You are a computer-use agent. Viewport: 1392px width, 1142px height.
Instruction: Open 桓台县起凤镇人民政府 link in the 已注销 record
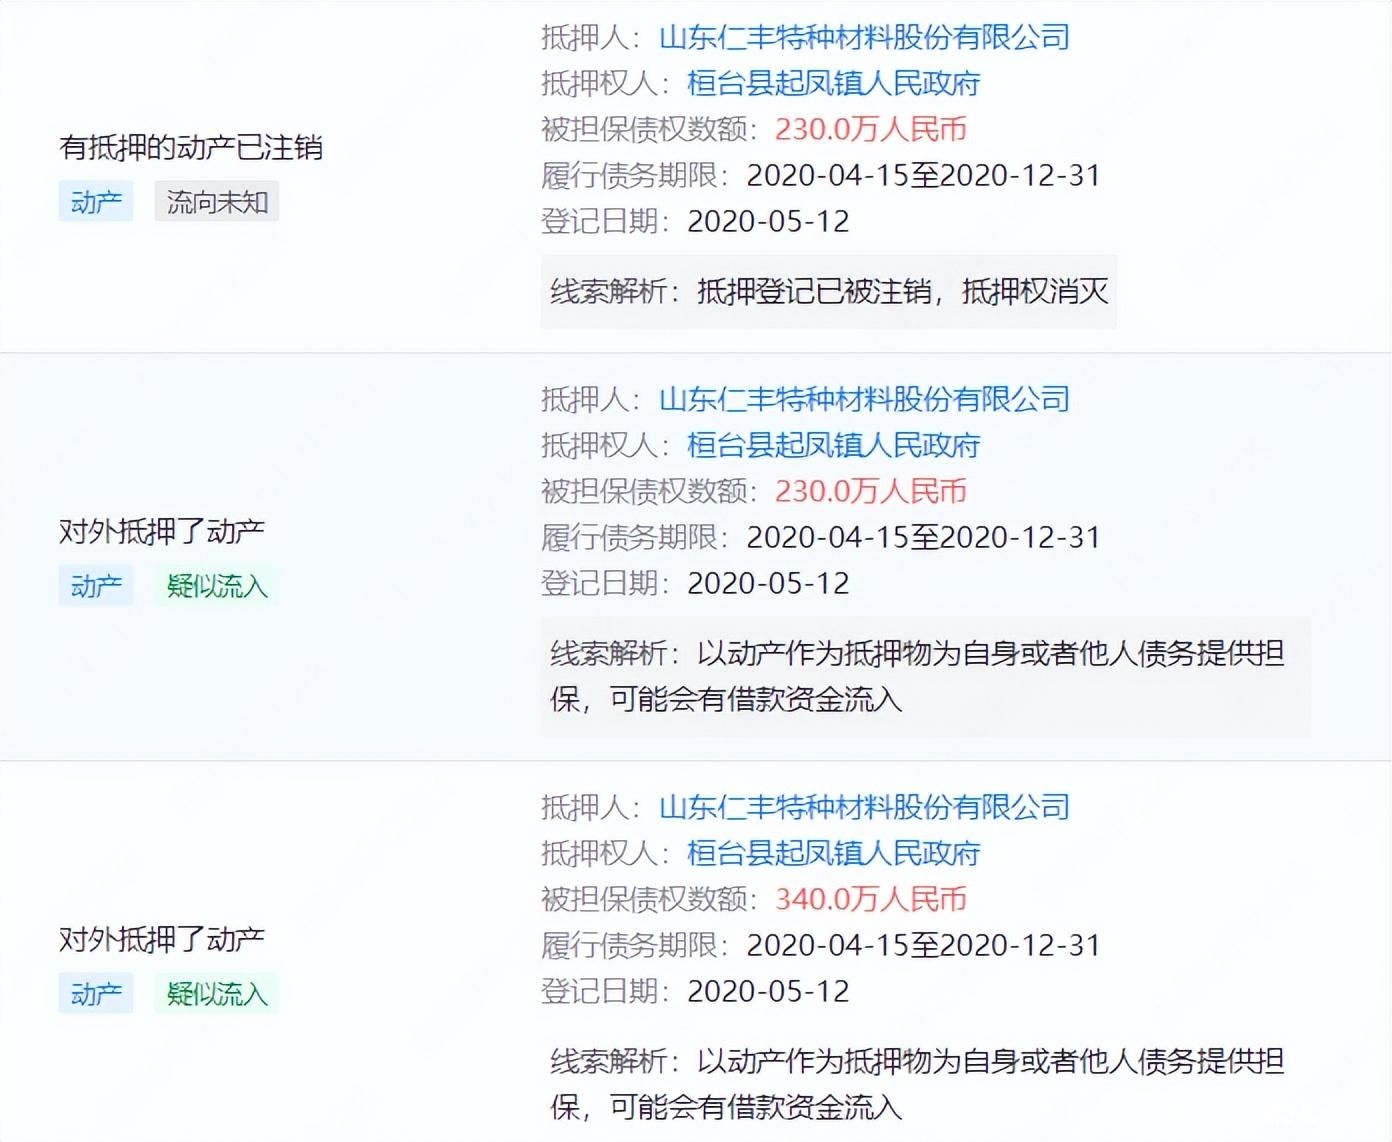[834, 84]
